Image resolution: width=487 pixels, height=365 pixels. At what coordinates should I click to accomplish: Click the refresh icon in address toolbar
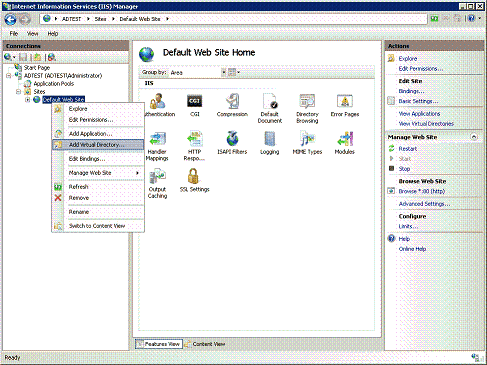click(x=434, y=19)
